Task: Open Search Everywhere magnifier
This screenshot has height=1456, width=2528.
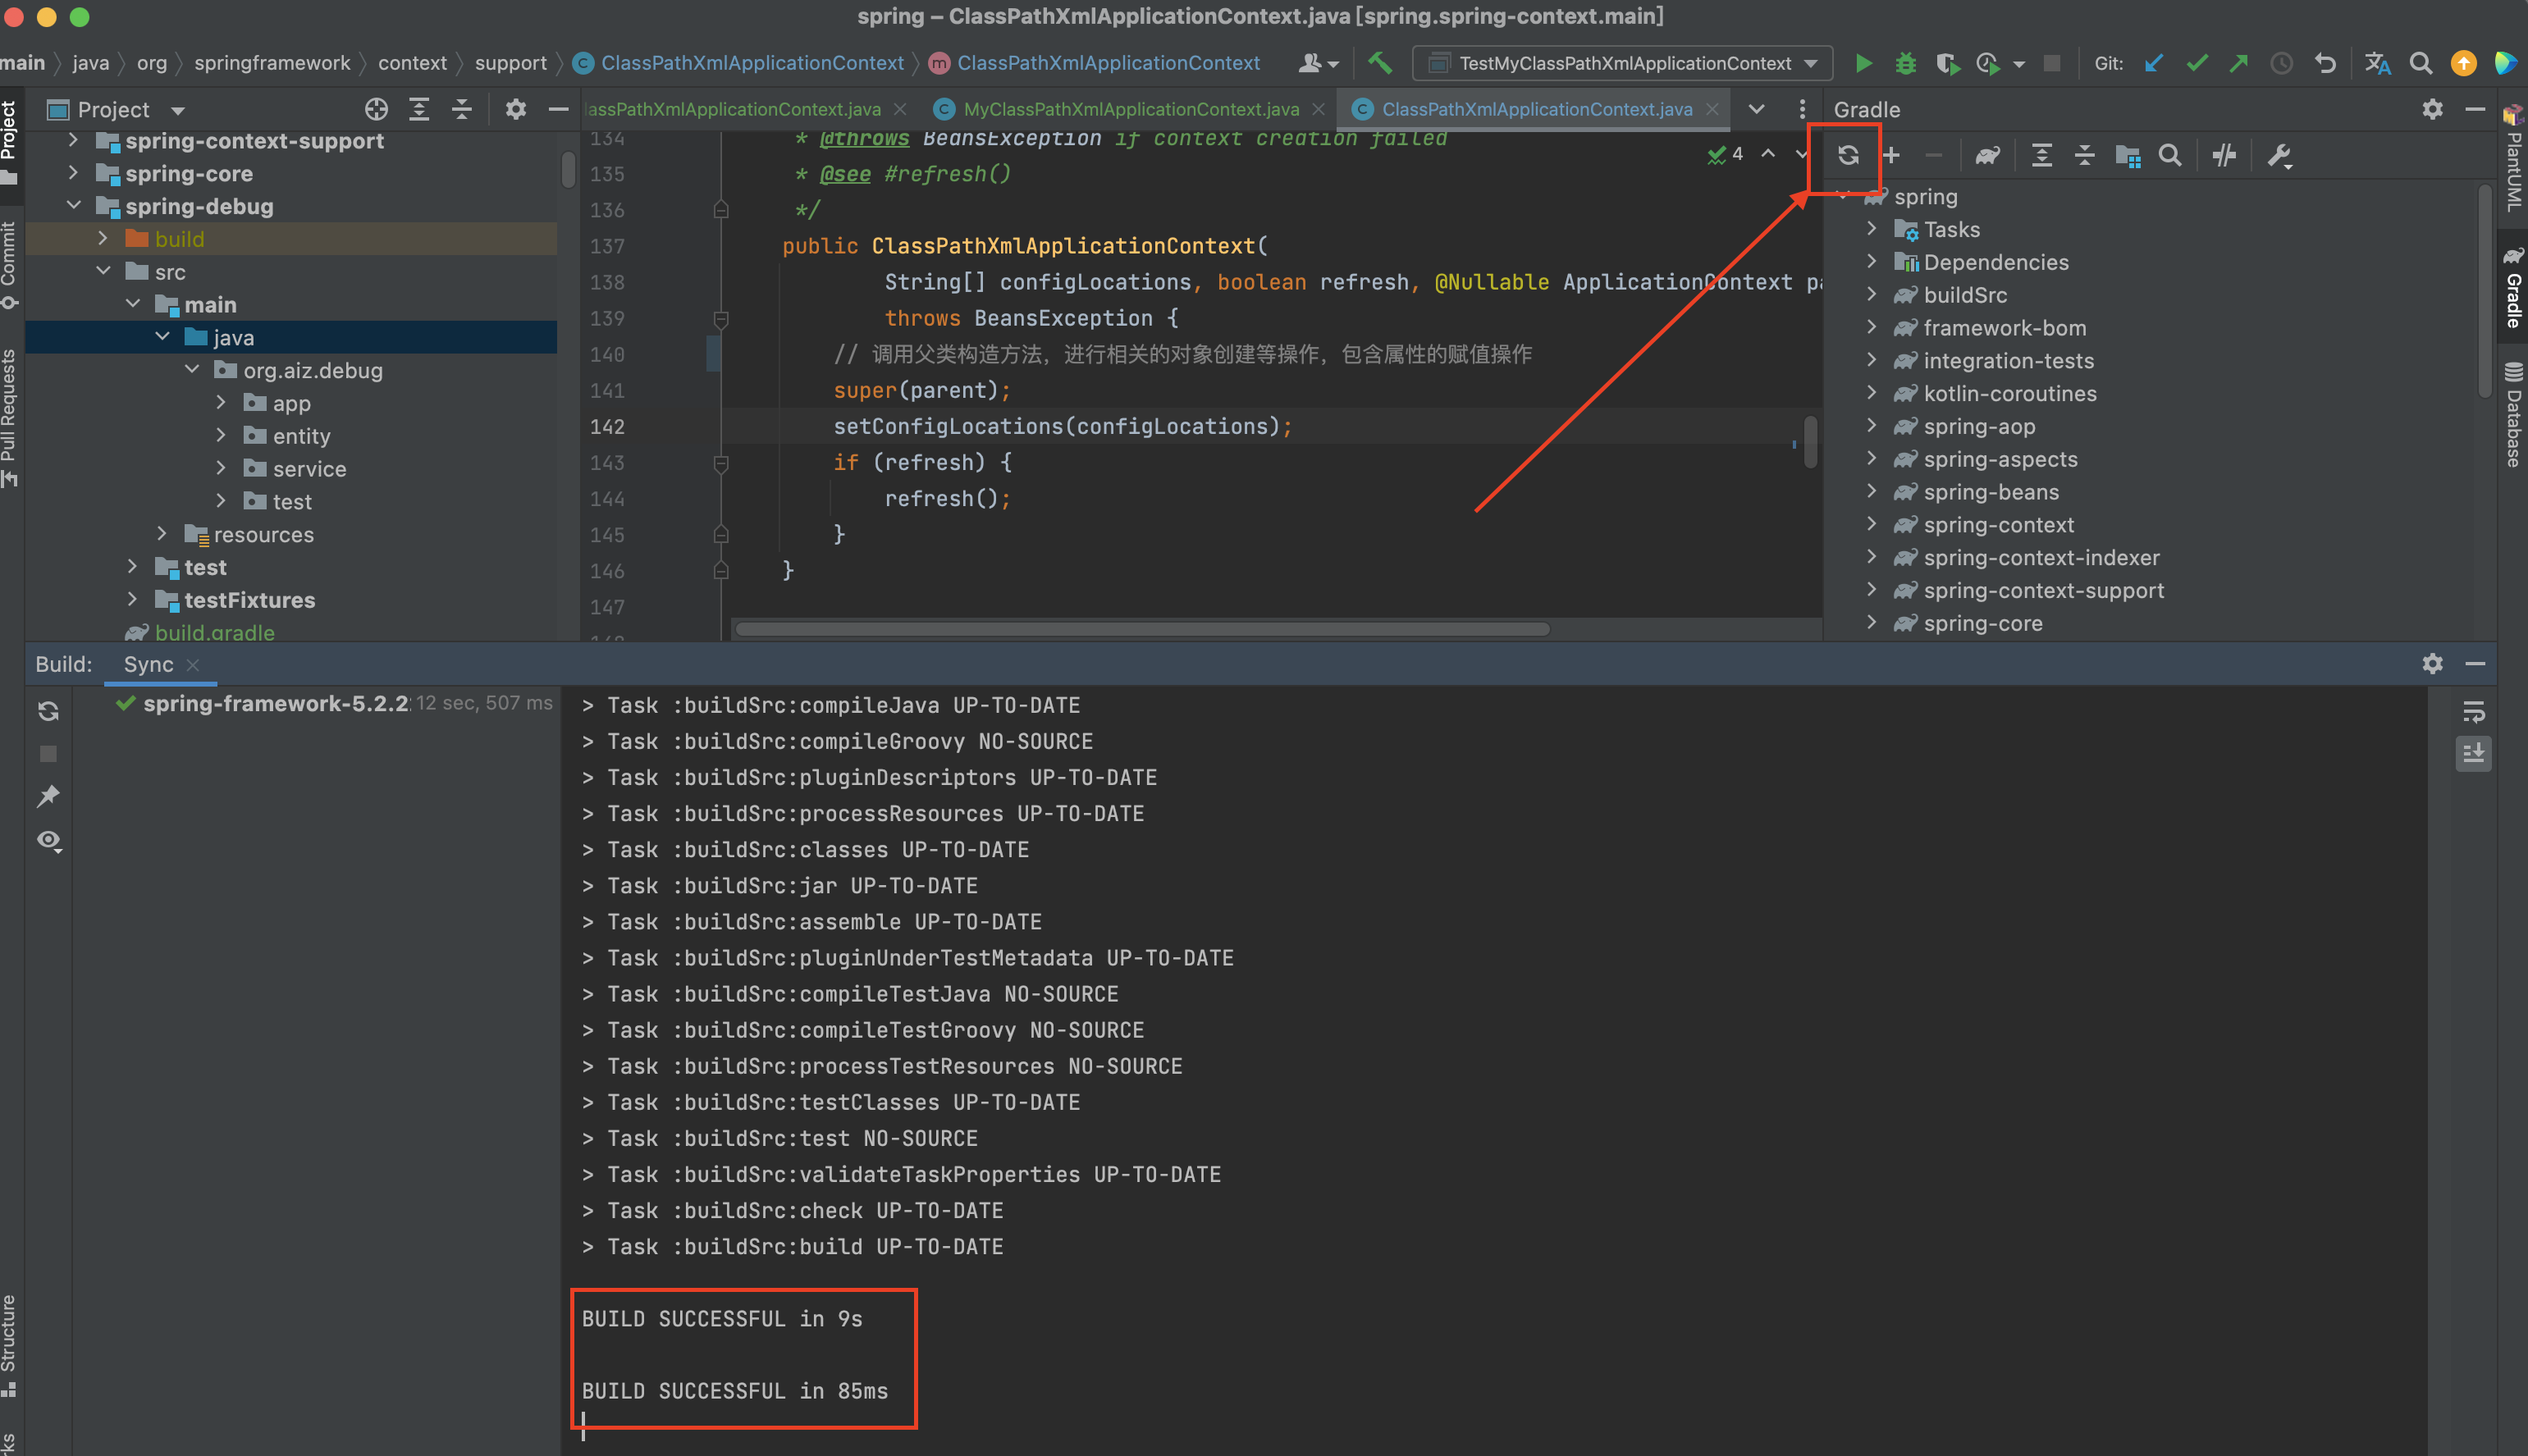Action: [2420, 63]
